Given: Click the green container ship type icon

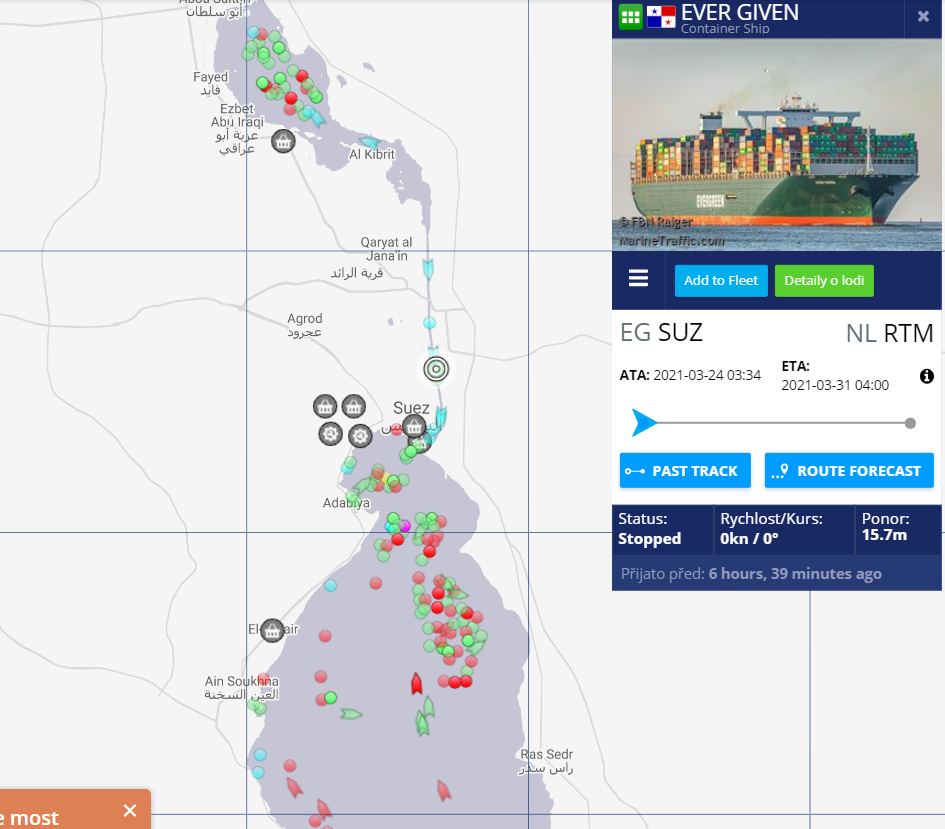Looking at the screenshot, I should [630, 16].
